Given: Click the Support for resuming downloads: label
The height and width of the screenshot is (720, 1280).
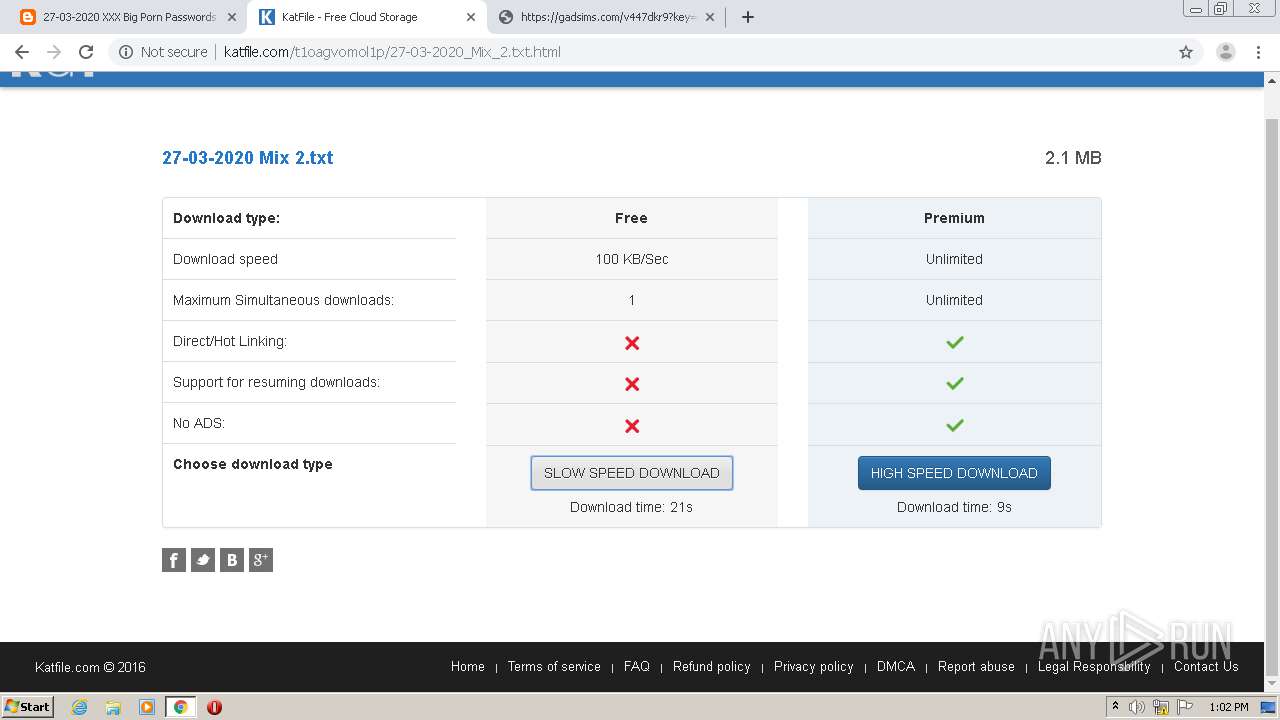Looking at the screenshot, I should click(x=276, y=382).
